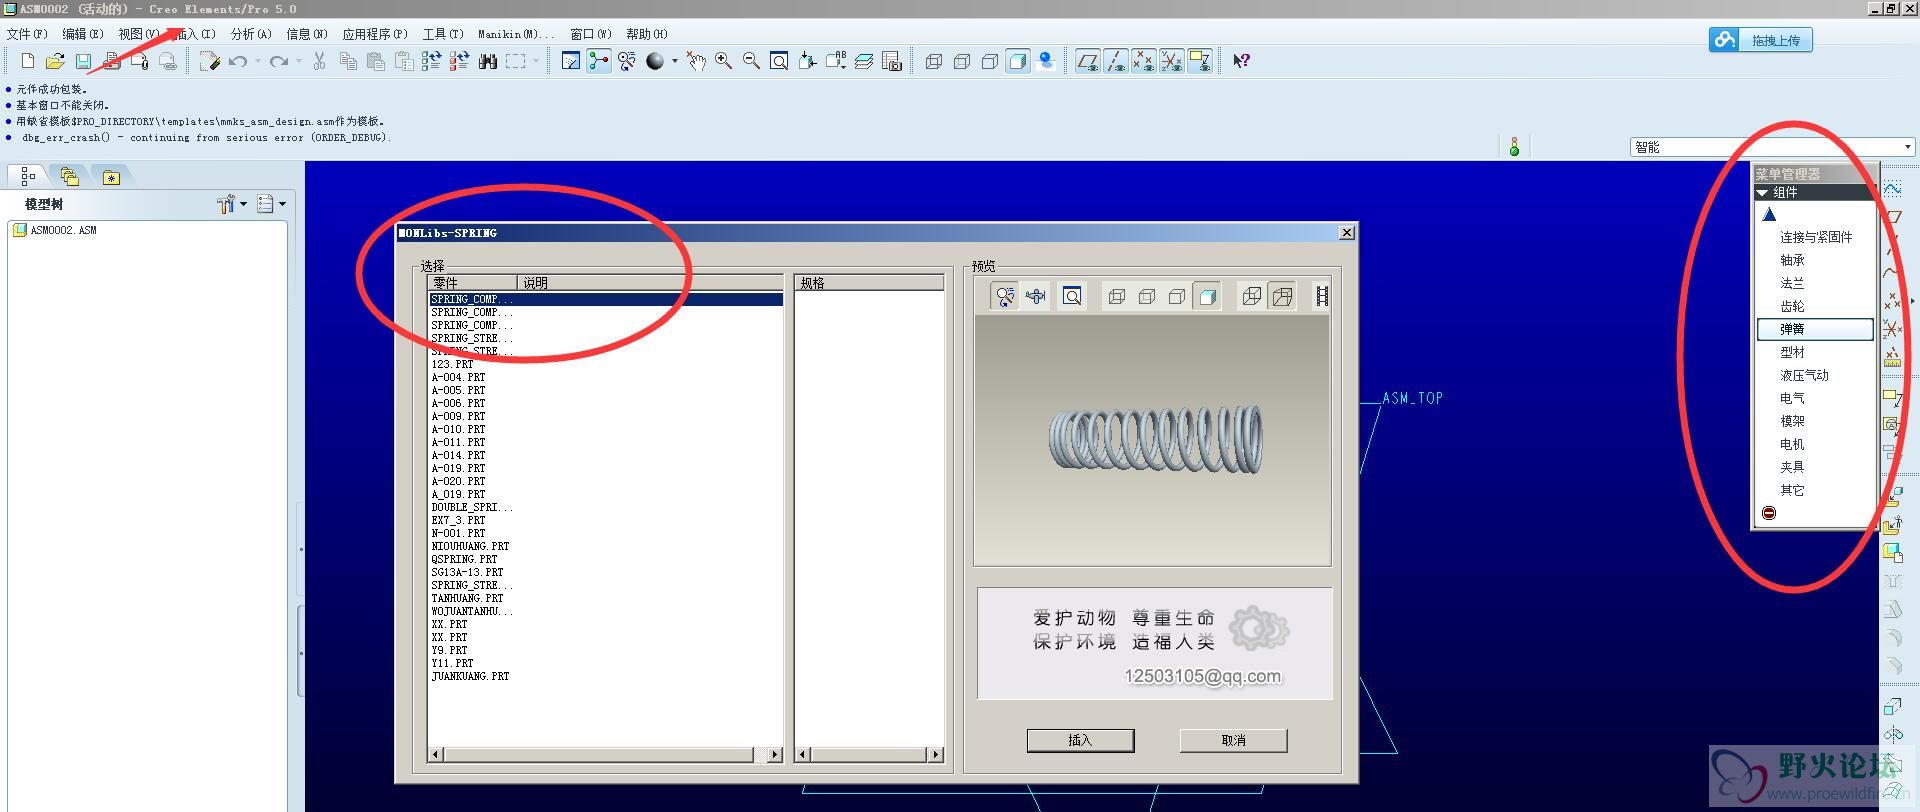Click the pan hand icon
The image size is (1920, 812).
click(x=696, y=62)
